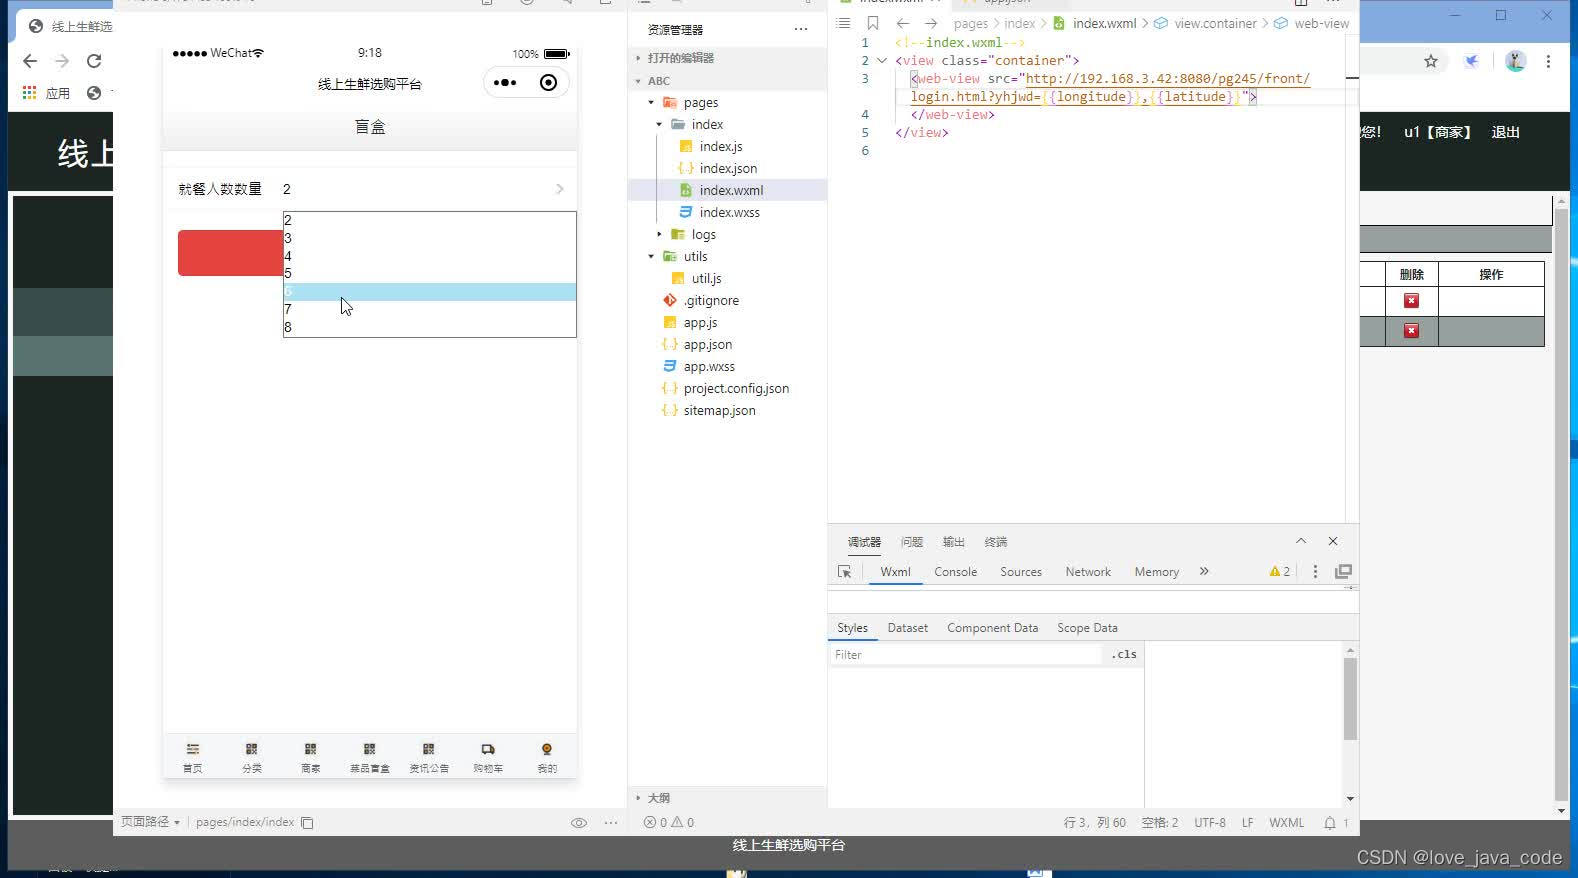Switch to the 终端 panel tab
The height and width of the screenshot is (878, 1578).
tap(995, 542)
